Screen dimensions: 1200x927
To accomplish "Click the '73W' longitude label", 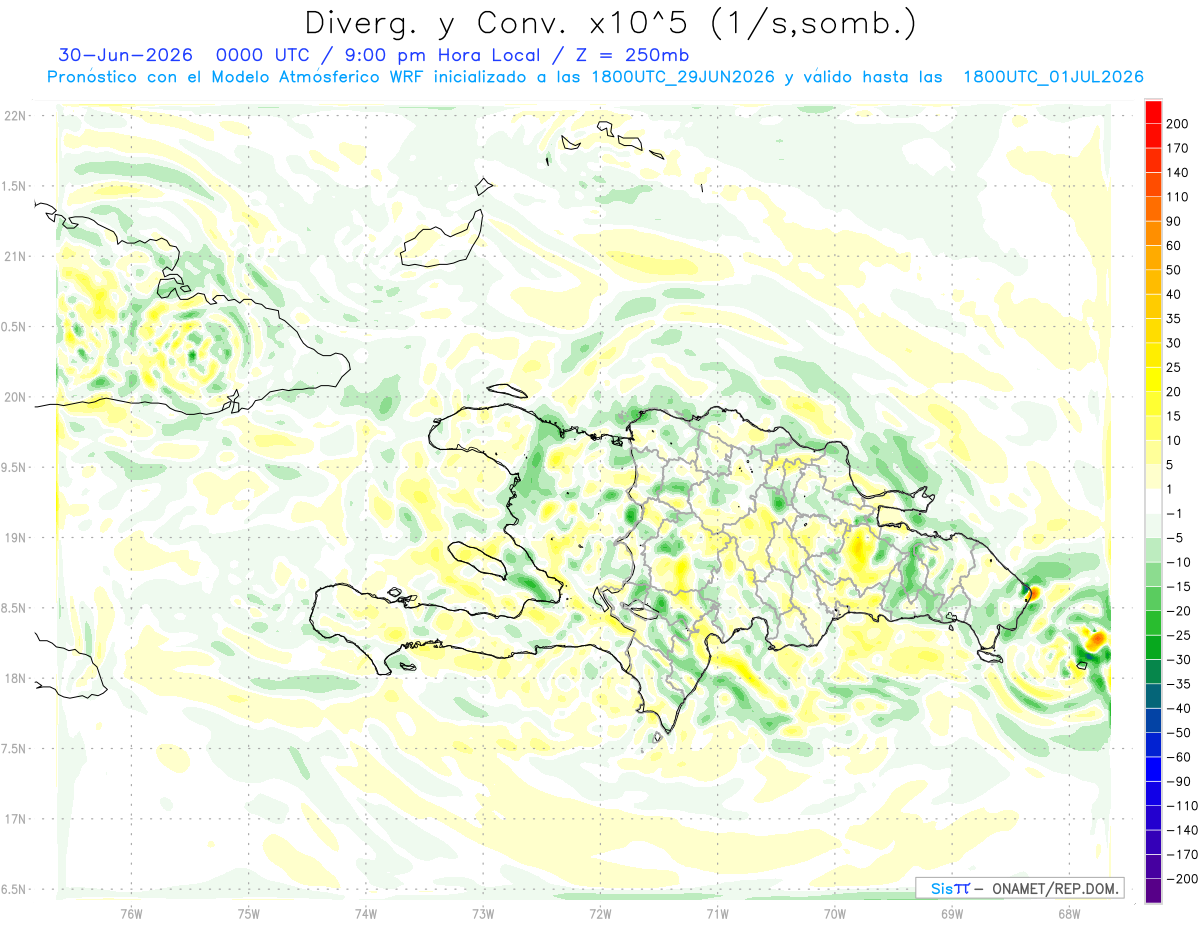I will click(x=483, y=913).
